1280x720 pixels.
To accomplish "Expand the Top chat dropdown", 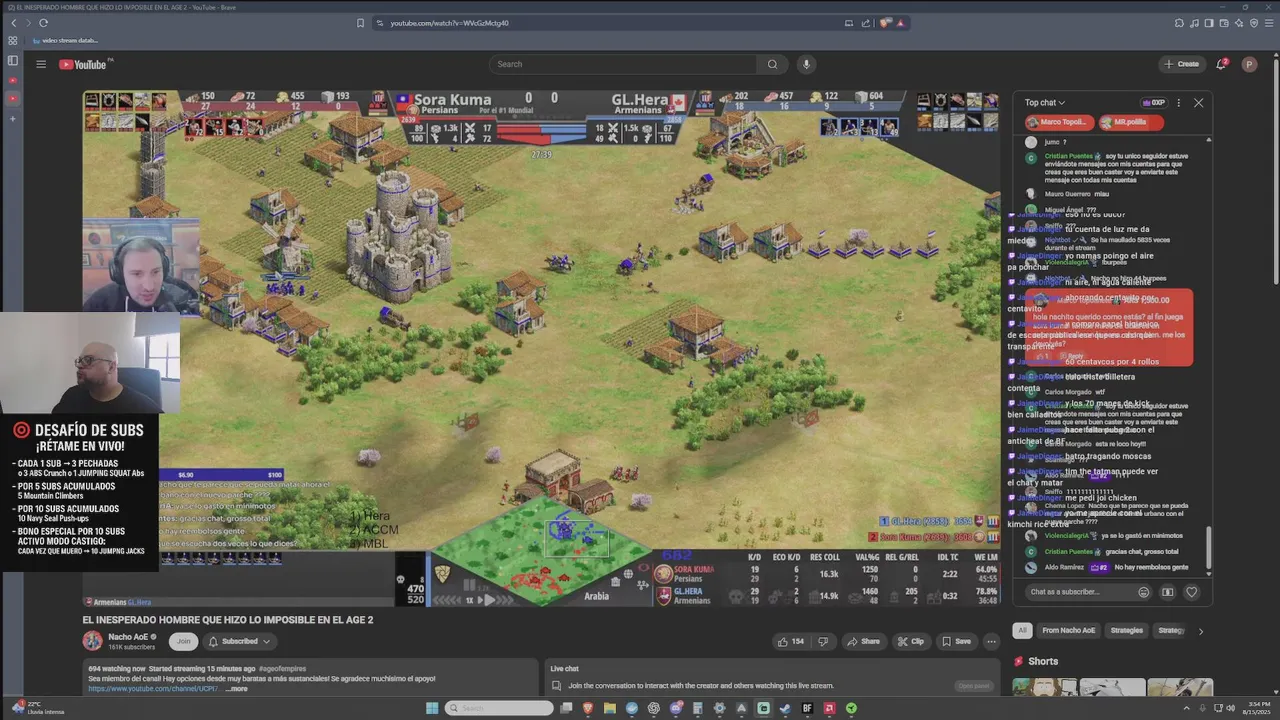I will (x=1044, y=102).
